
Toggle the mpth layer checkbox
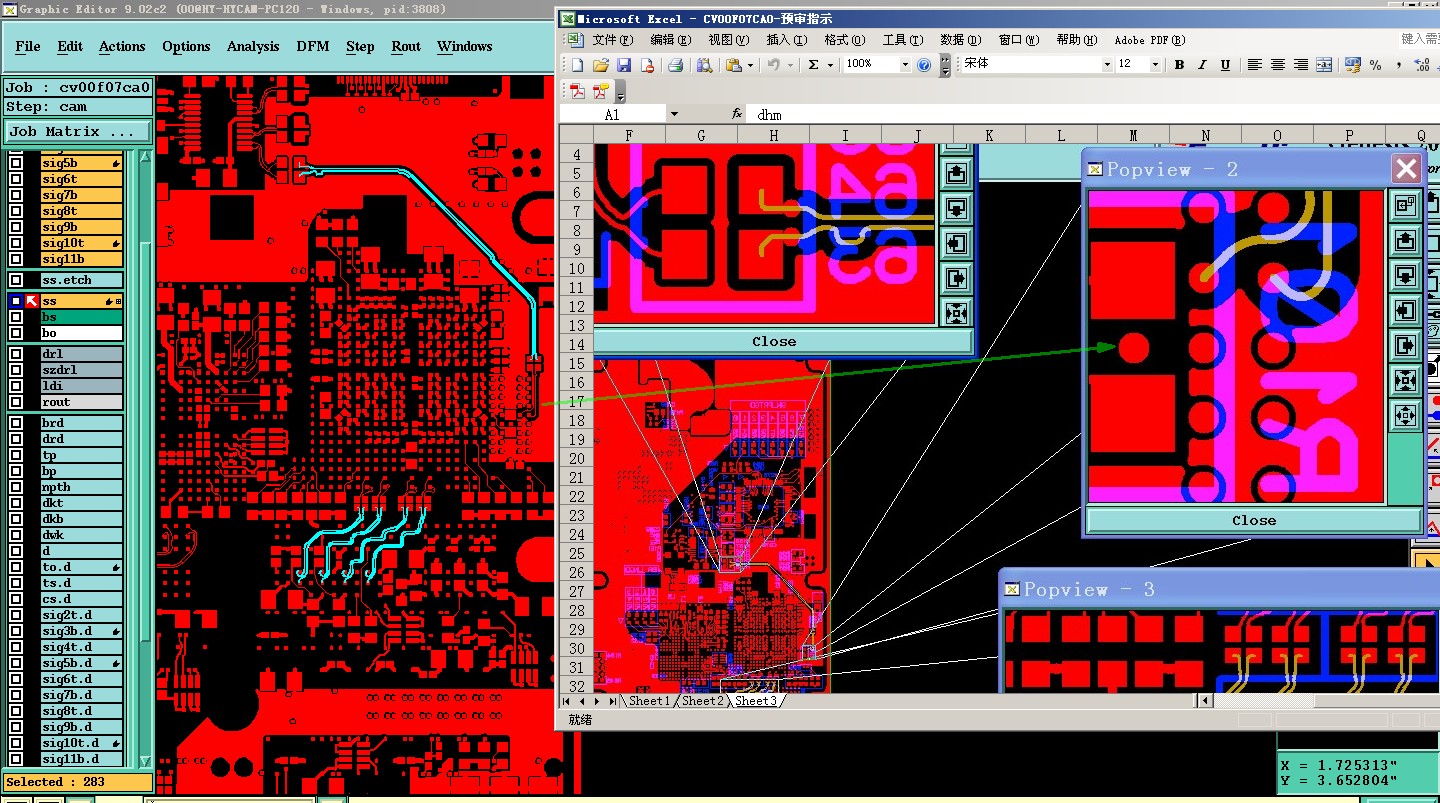16,487
